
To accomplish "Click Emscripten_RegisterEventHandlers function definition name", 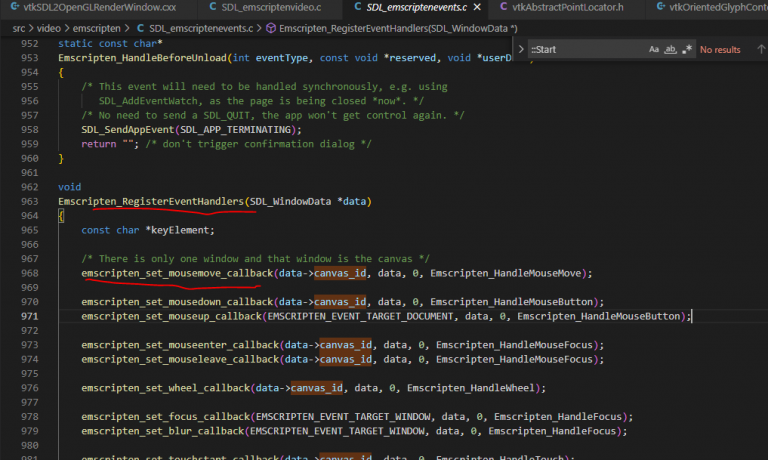I will click(x=151, y=201).
